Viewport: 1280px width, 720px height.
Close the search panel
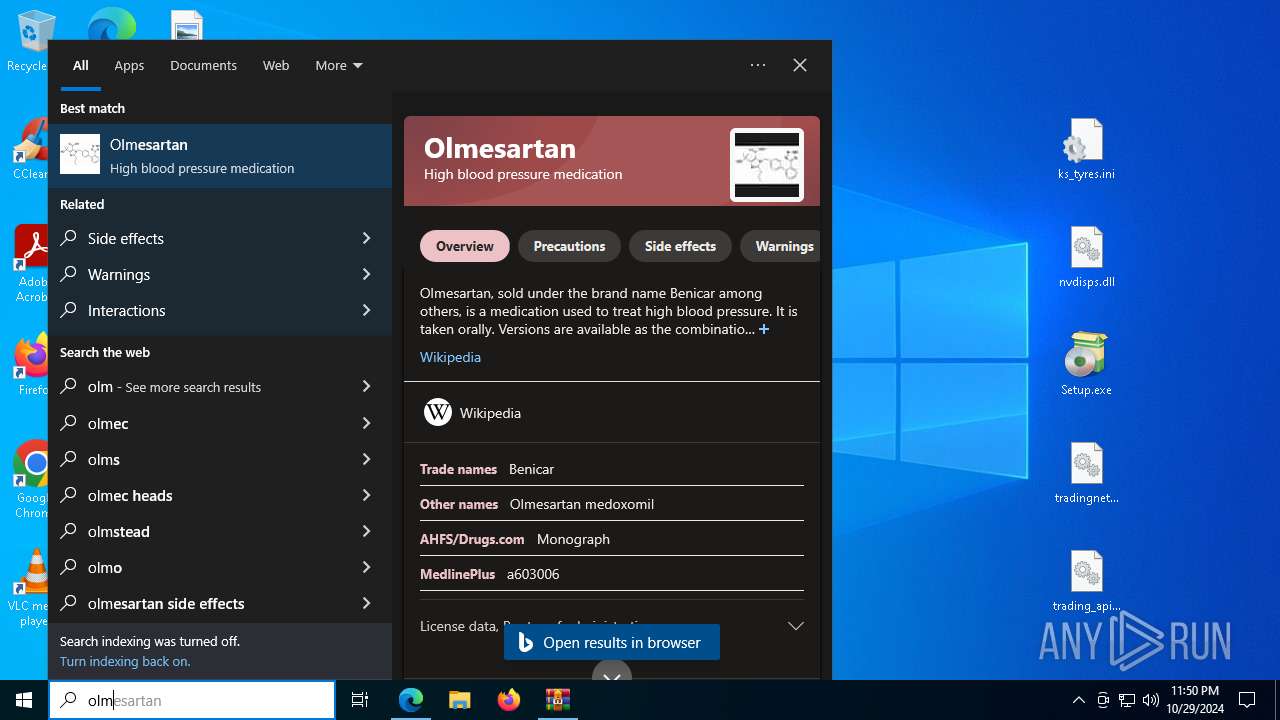[x=800, y=65]
